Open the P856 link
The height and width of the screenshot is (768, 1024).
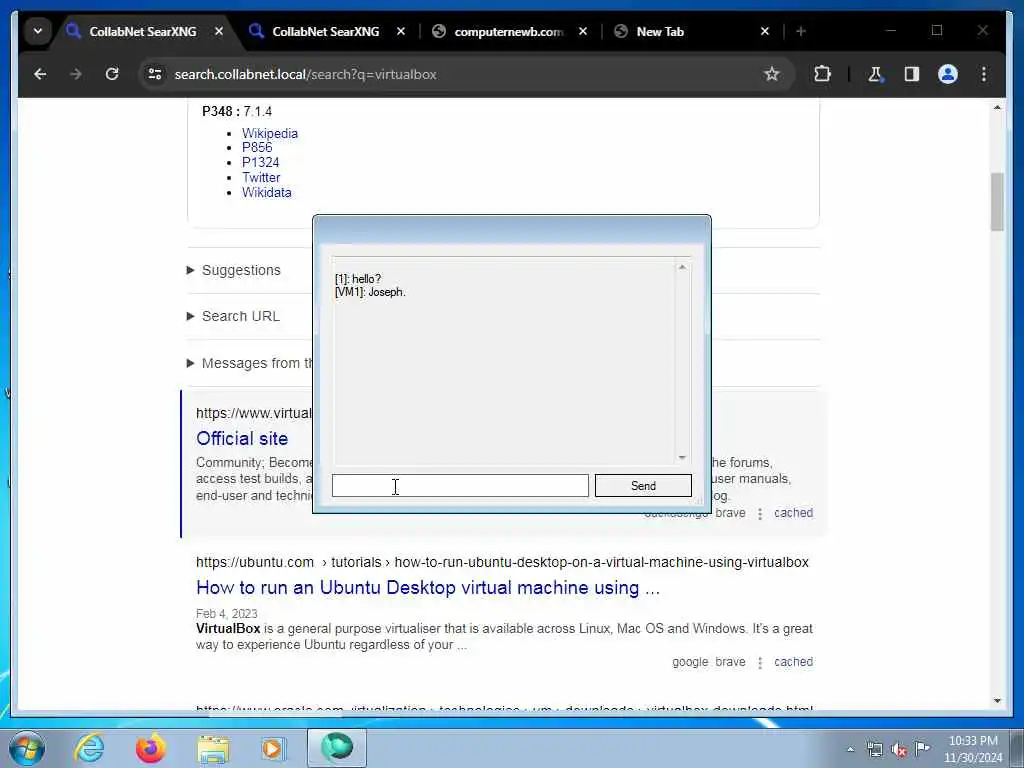coord(257,148)
